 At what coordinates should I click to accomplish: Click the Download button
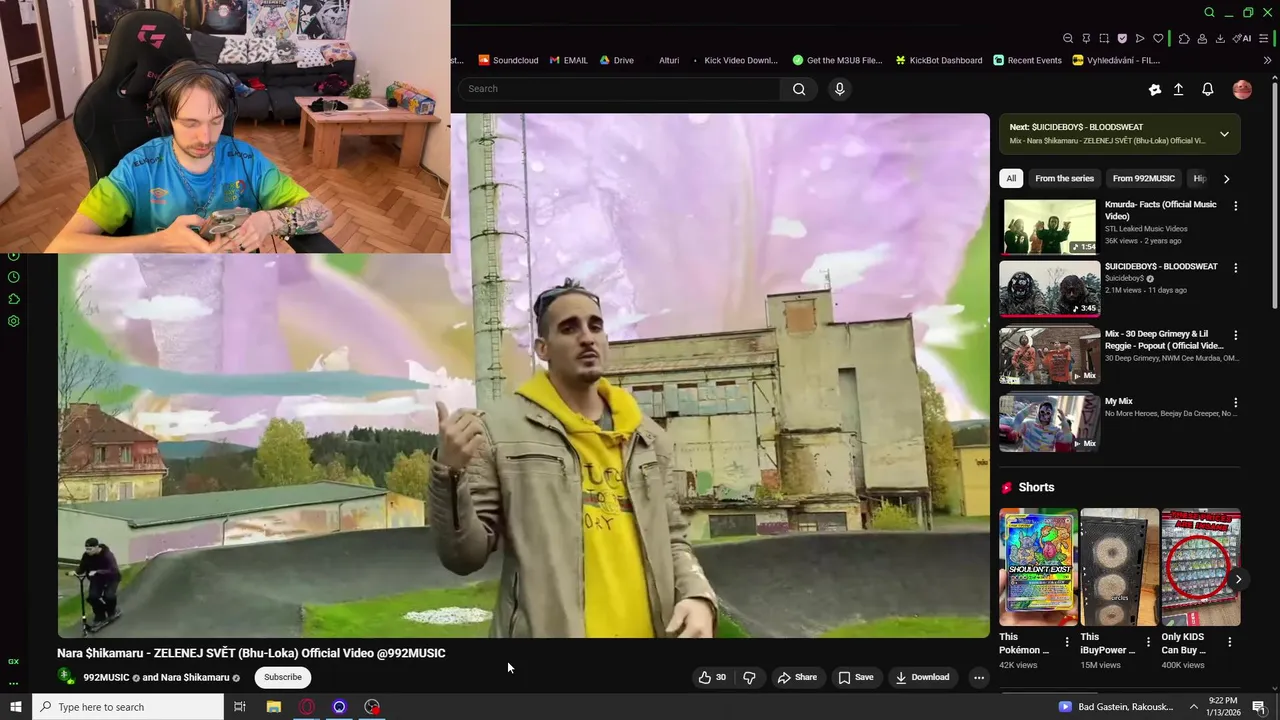(x=922, y=677)
